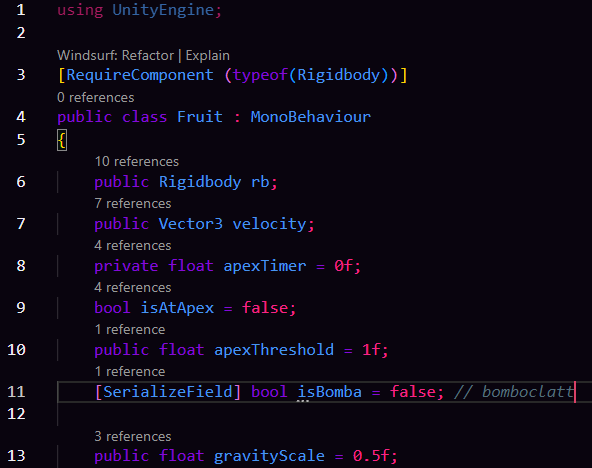Click the '// bomboclatt' comment
Image resolution: width=592 pixels, height=468 pixels.
click(x=513, y=392)
